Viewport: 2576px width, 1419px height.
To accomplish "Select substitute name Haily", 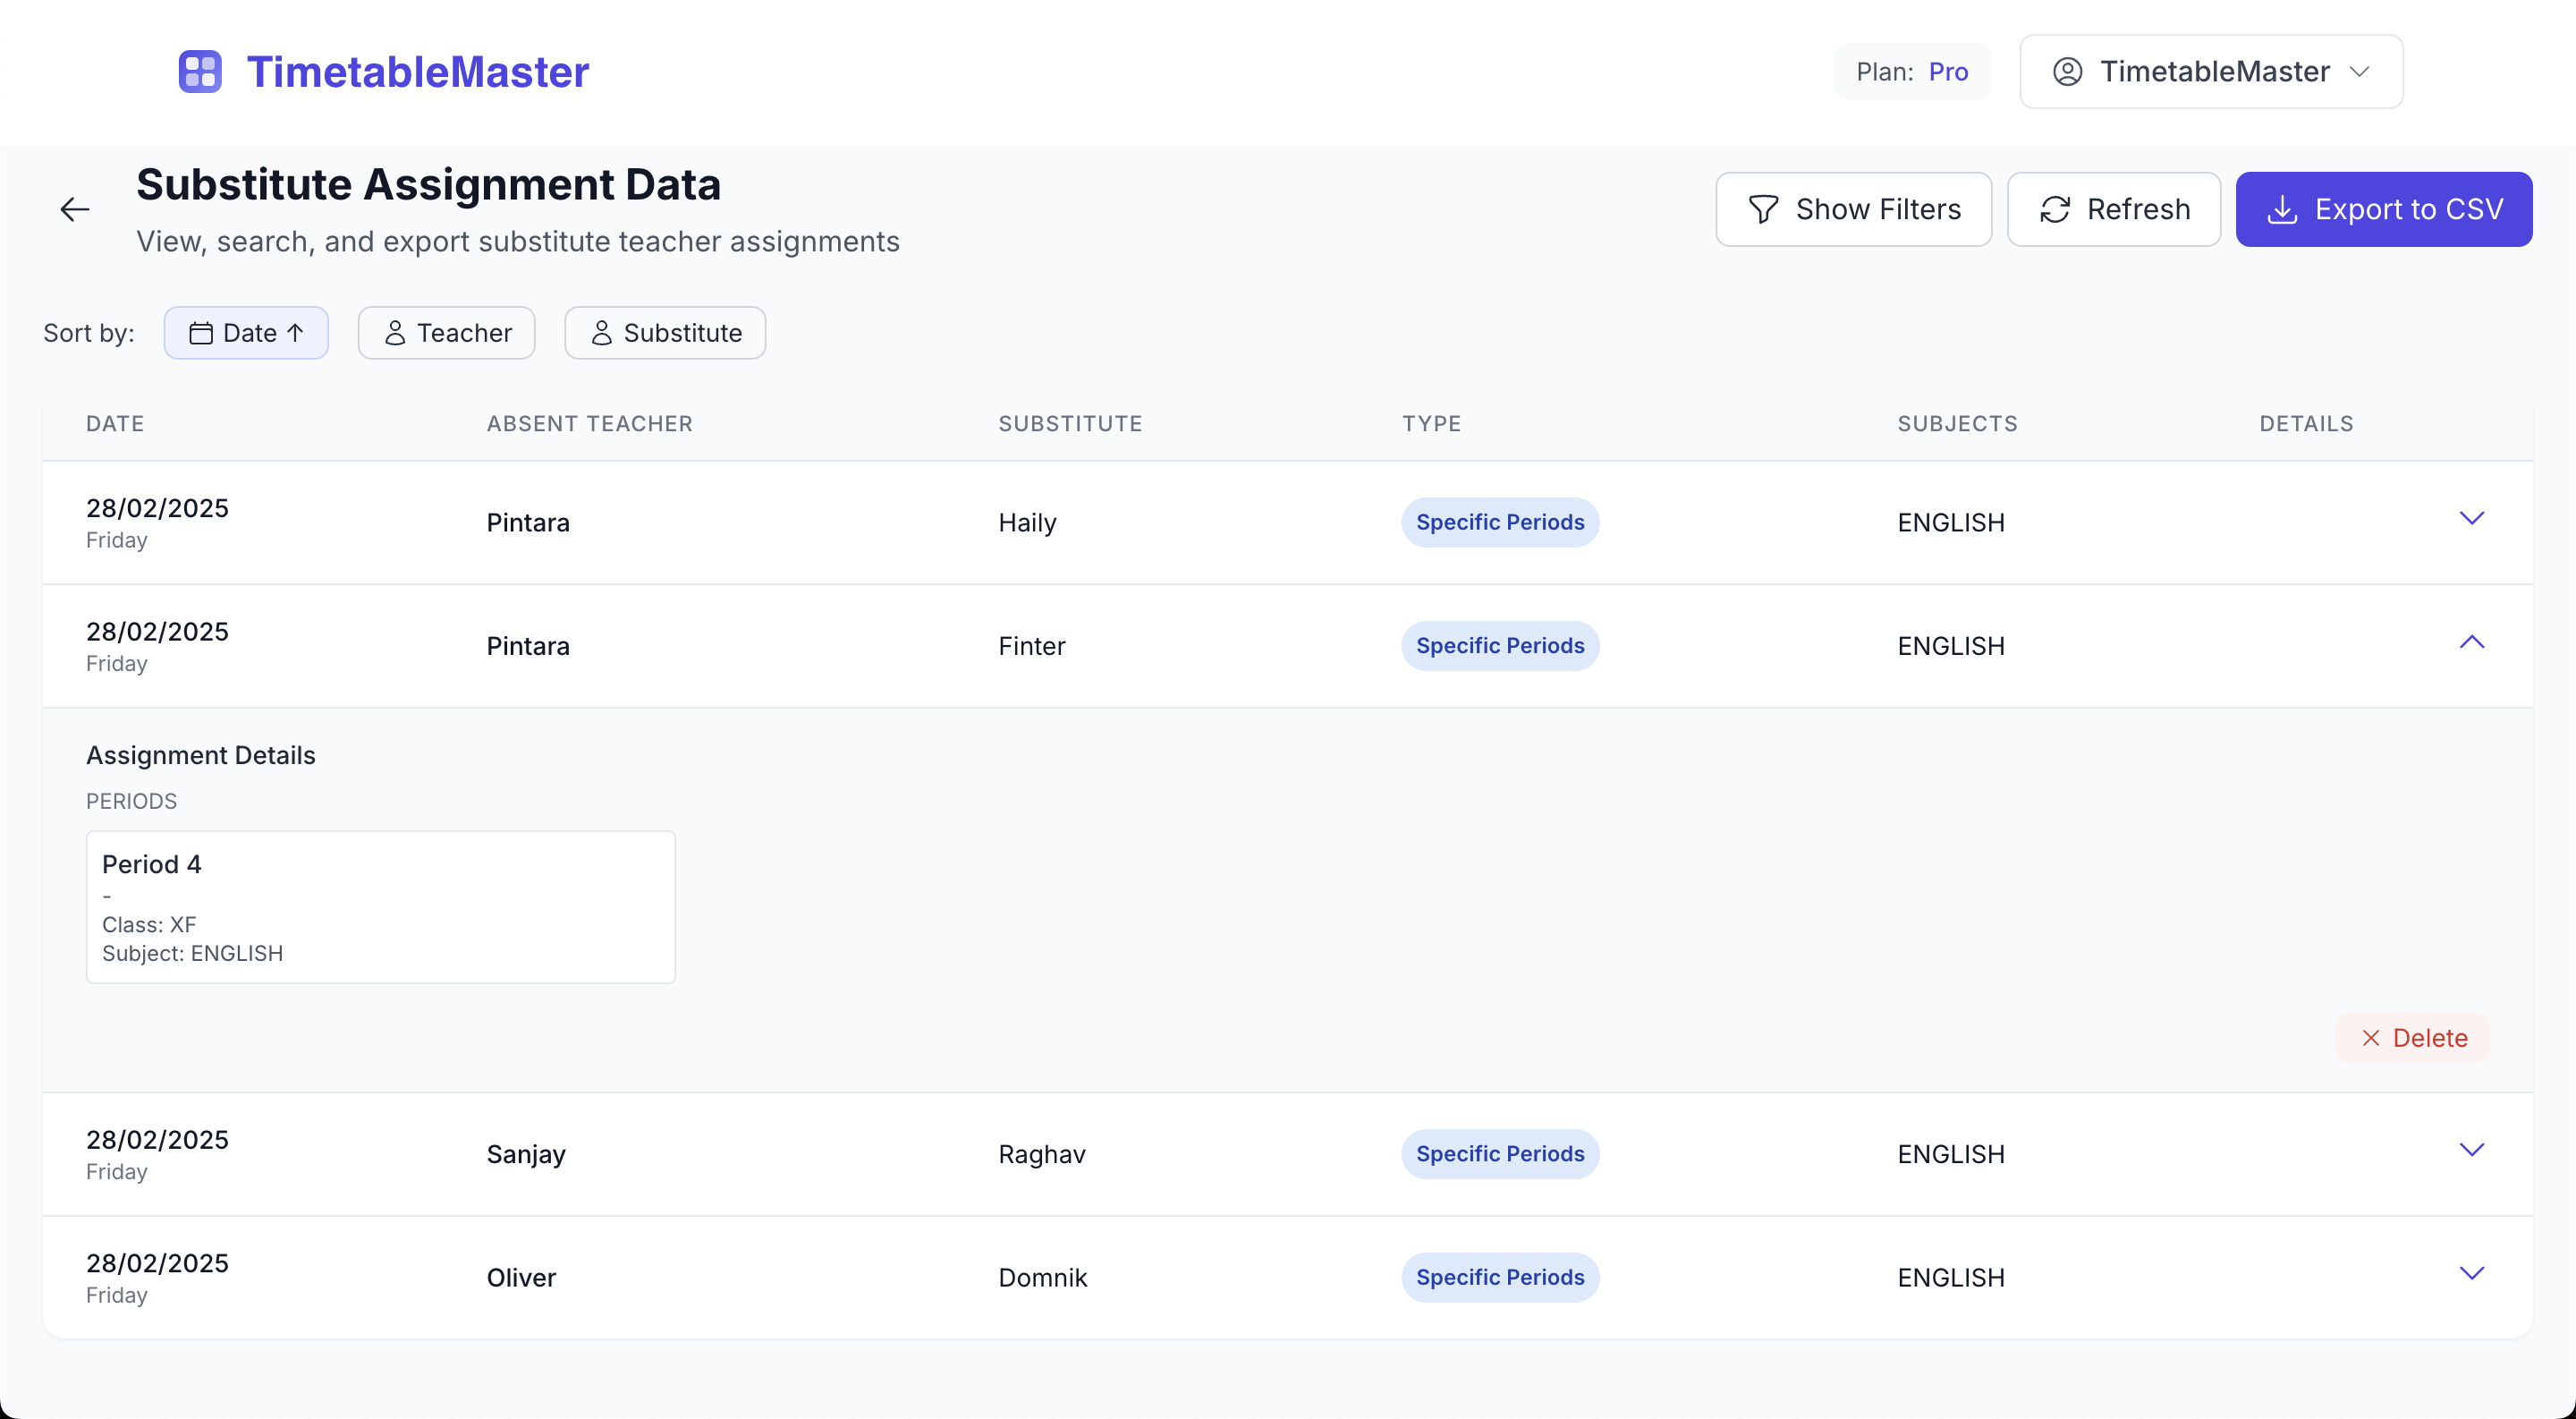I will 1028,522.
